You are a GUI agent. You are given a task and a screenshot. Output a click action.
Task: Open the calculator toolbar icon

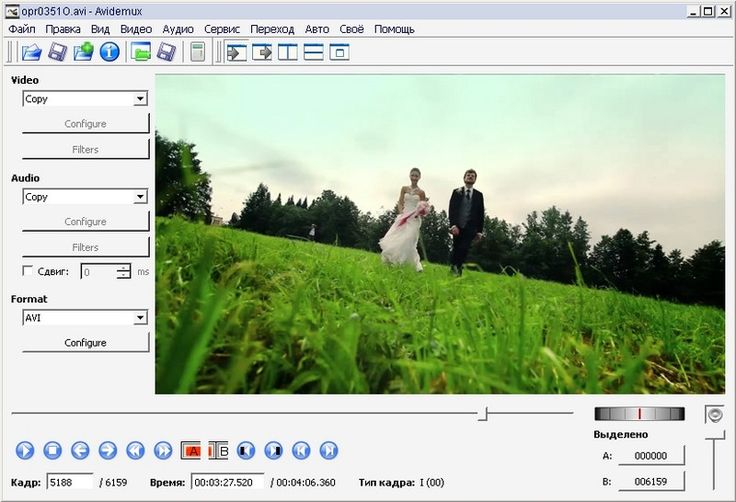(198, 52)
